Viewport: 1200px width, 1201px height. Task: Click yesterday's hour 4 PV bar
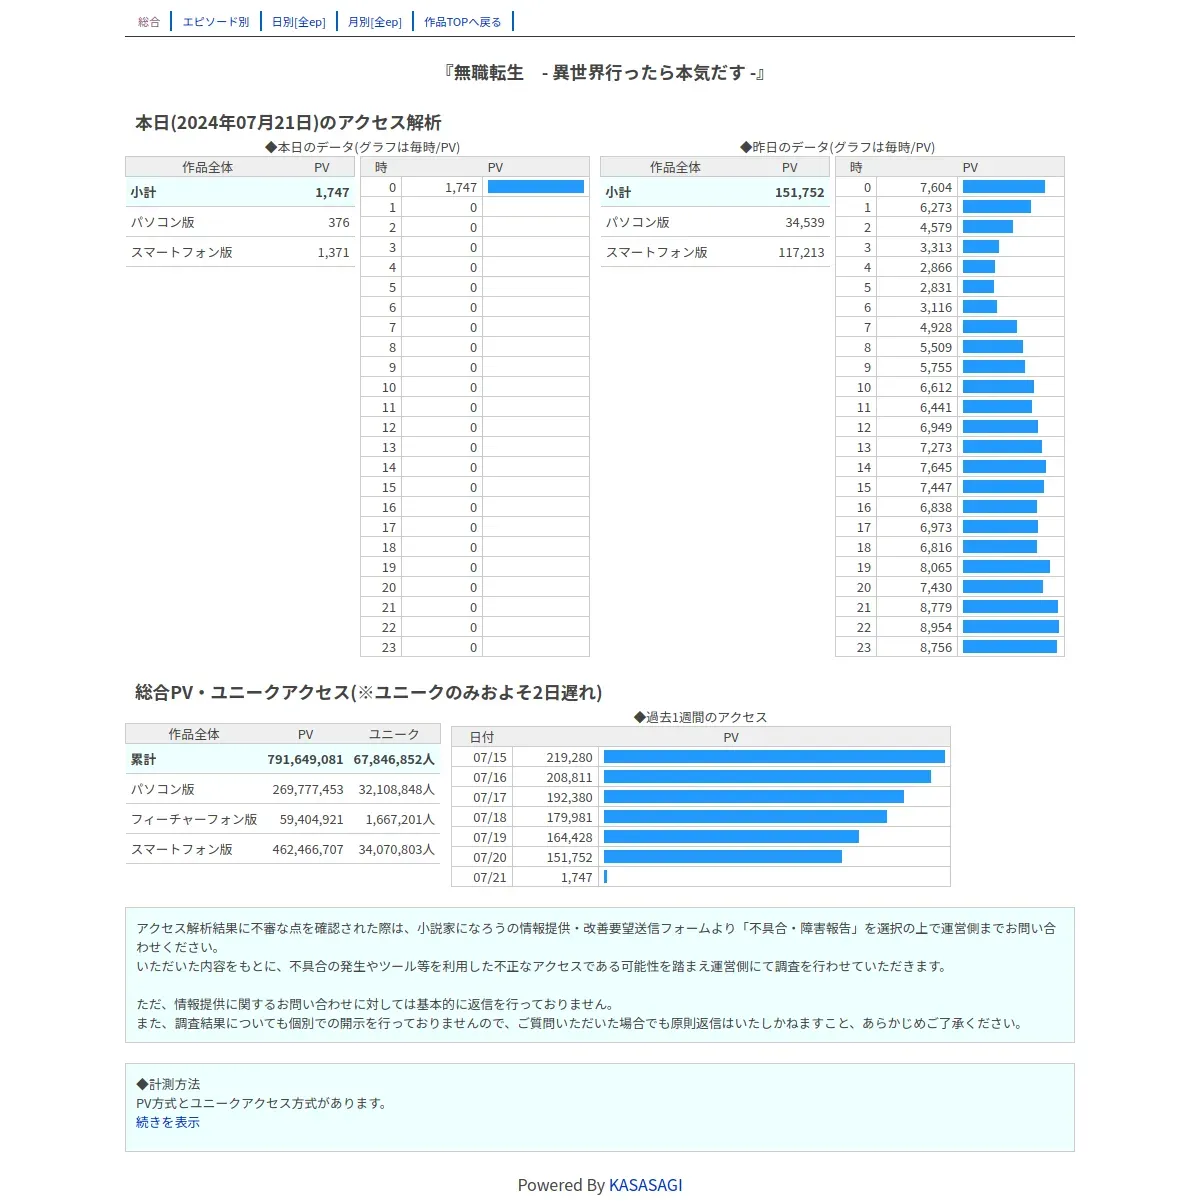pos(979,267)
